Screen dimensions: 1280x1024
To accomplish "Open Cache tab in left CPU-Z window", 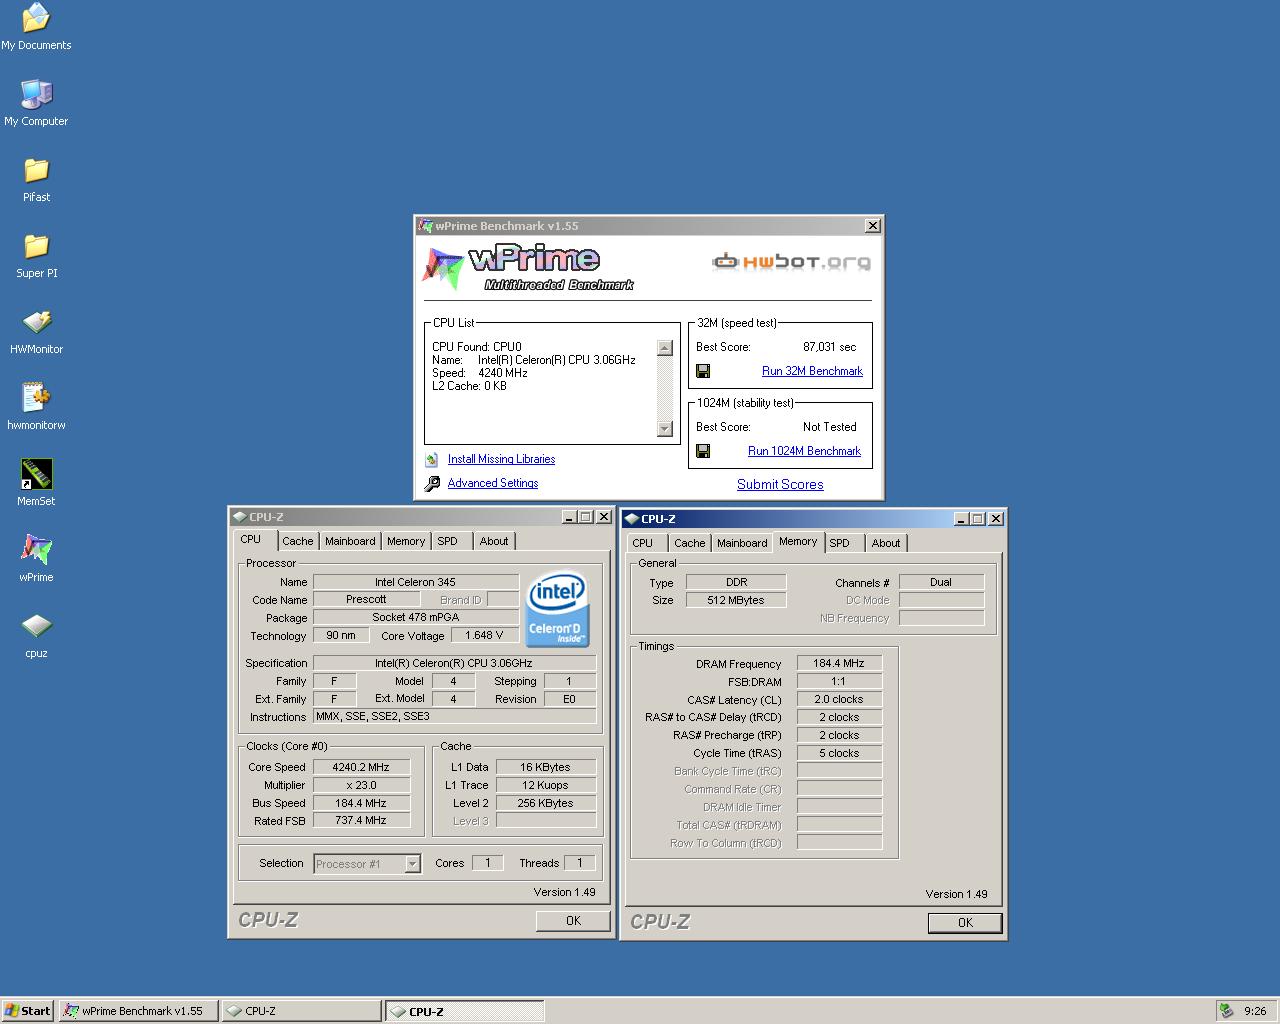I will coord(297,541).
